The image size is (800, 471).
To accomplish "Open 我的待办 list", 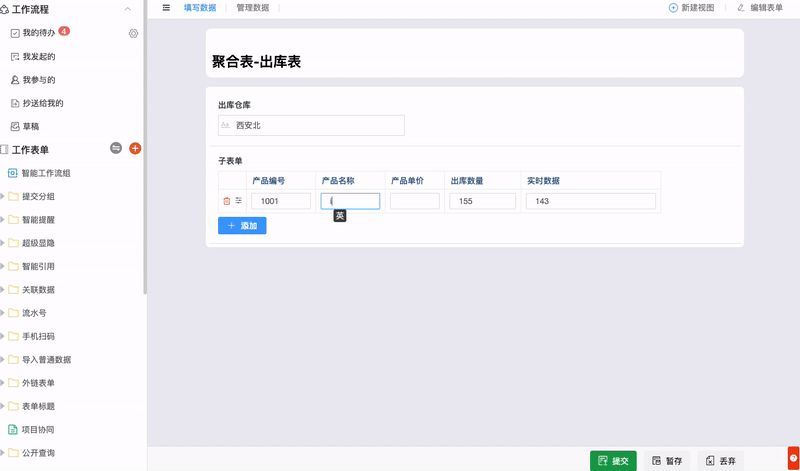I will (39, 33).
